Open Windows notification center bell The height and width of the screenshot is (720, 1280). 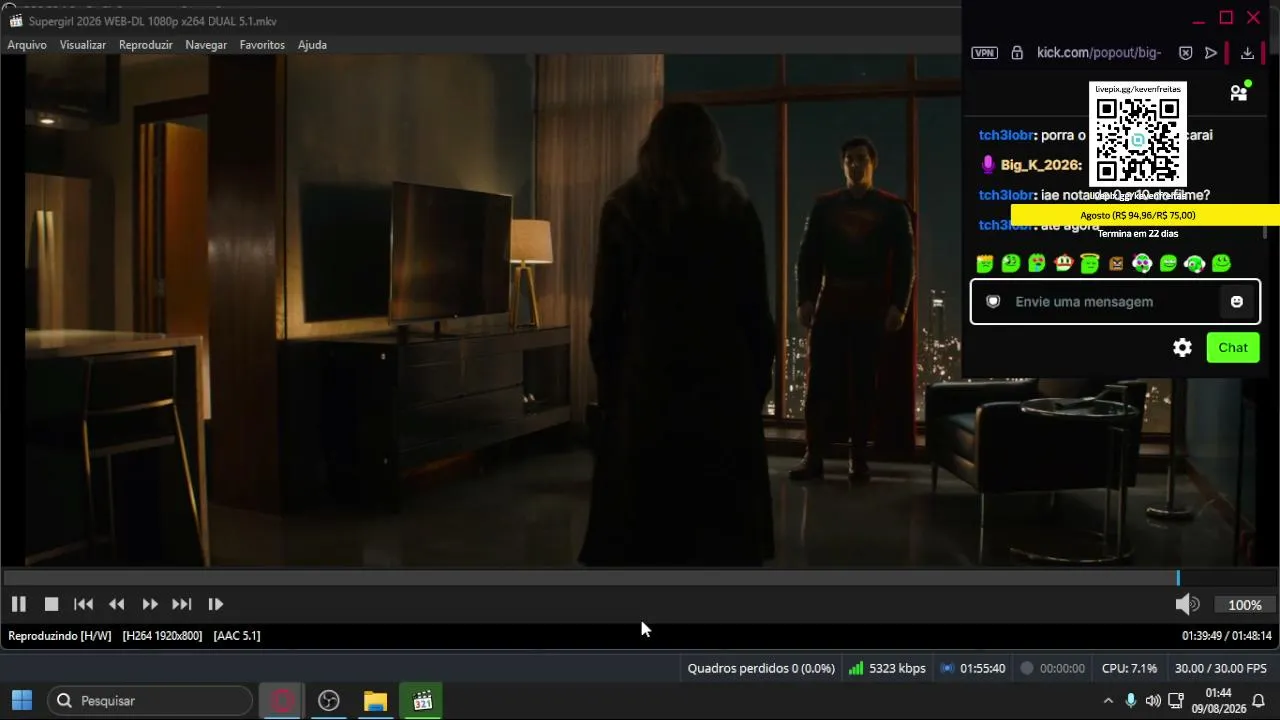point(1259,701)
